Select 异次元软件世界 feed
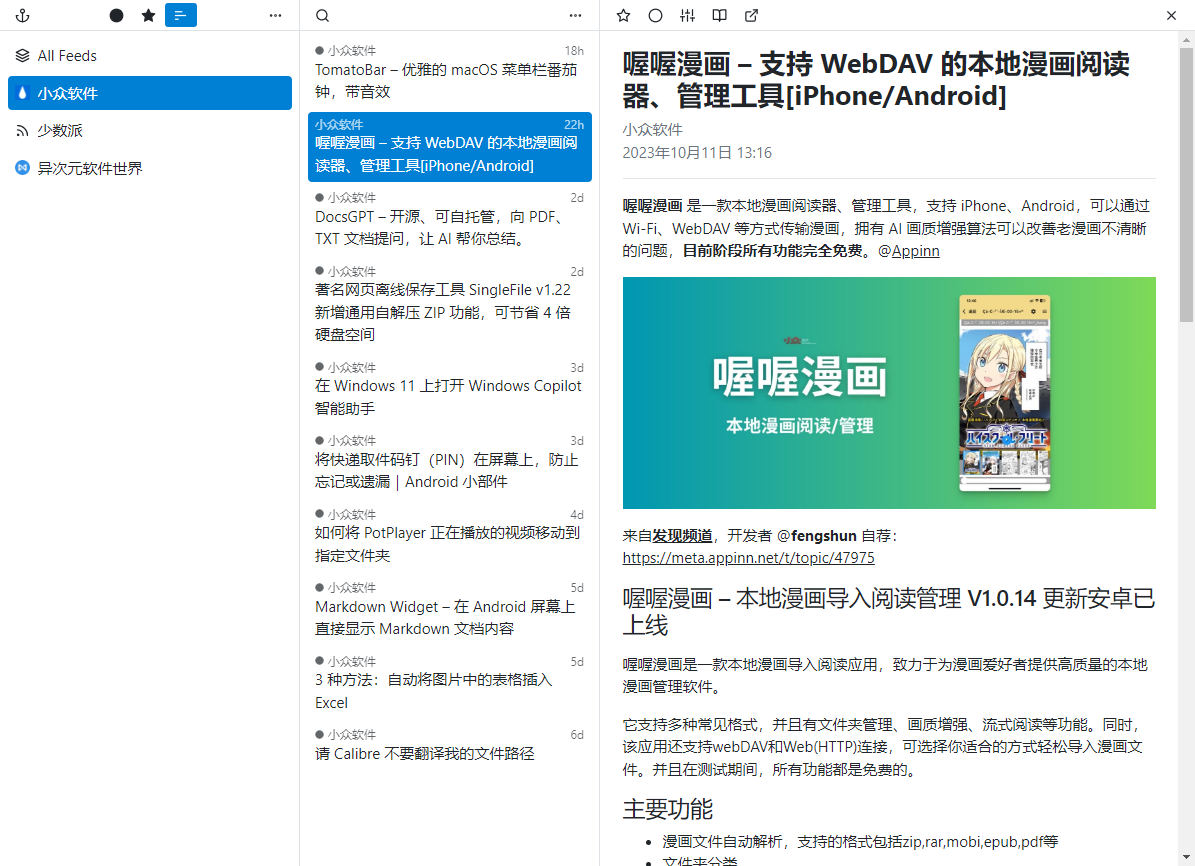The width and height of the screenshot is (1195, 866). (149, 168)
